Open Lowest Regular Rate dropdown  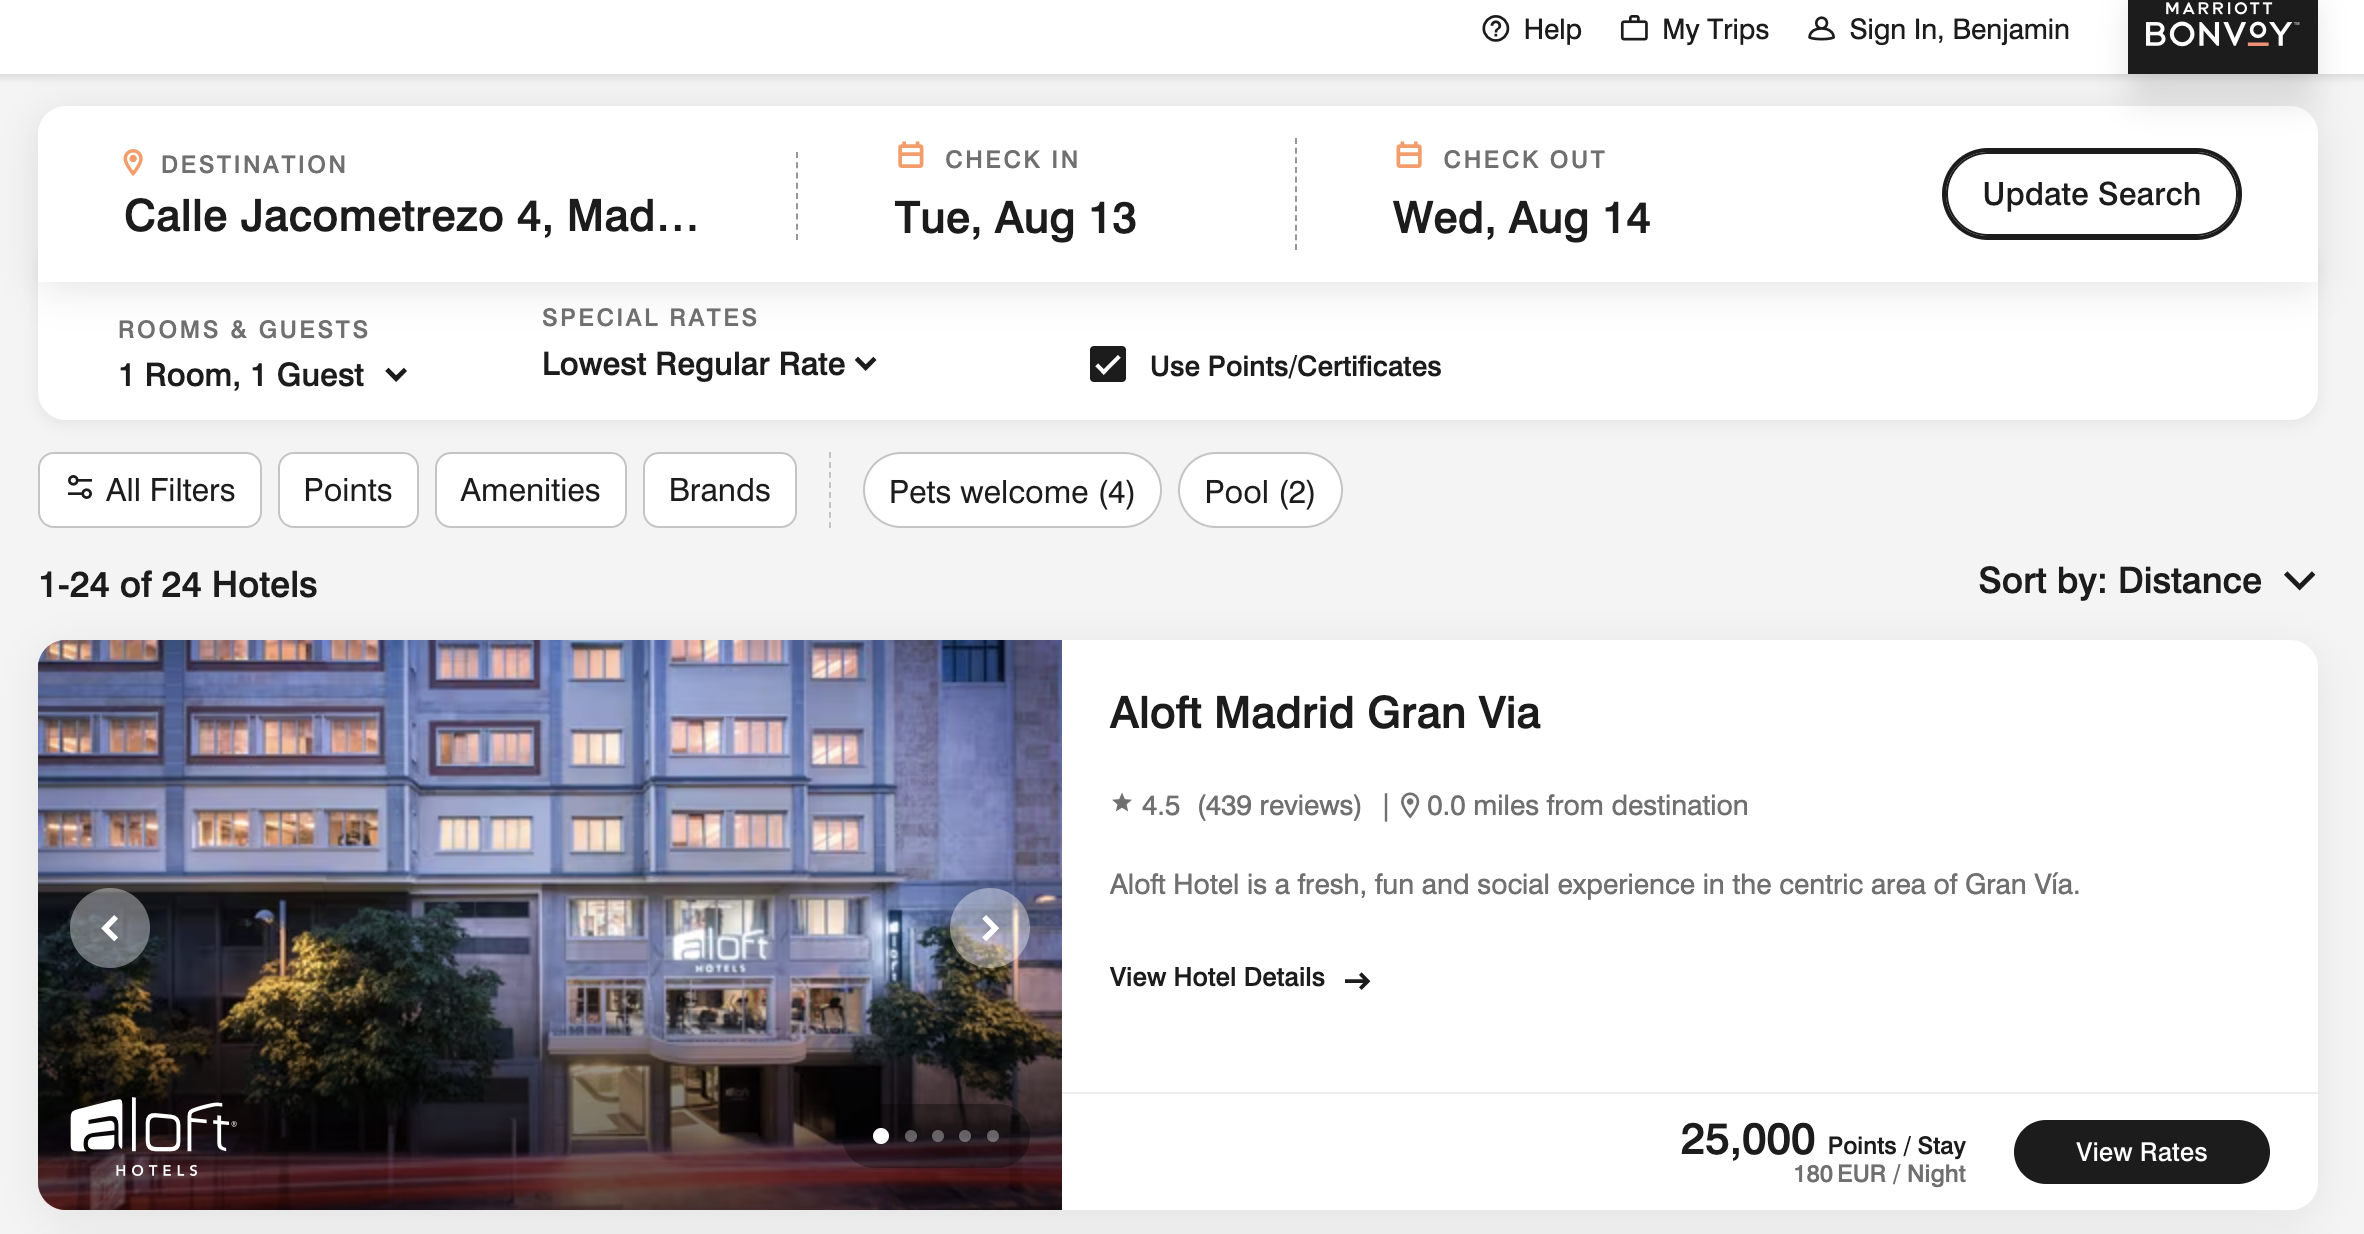(709, 364)
